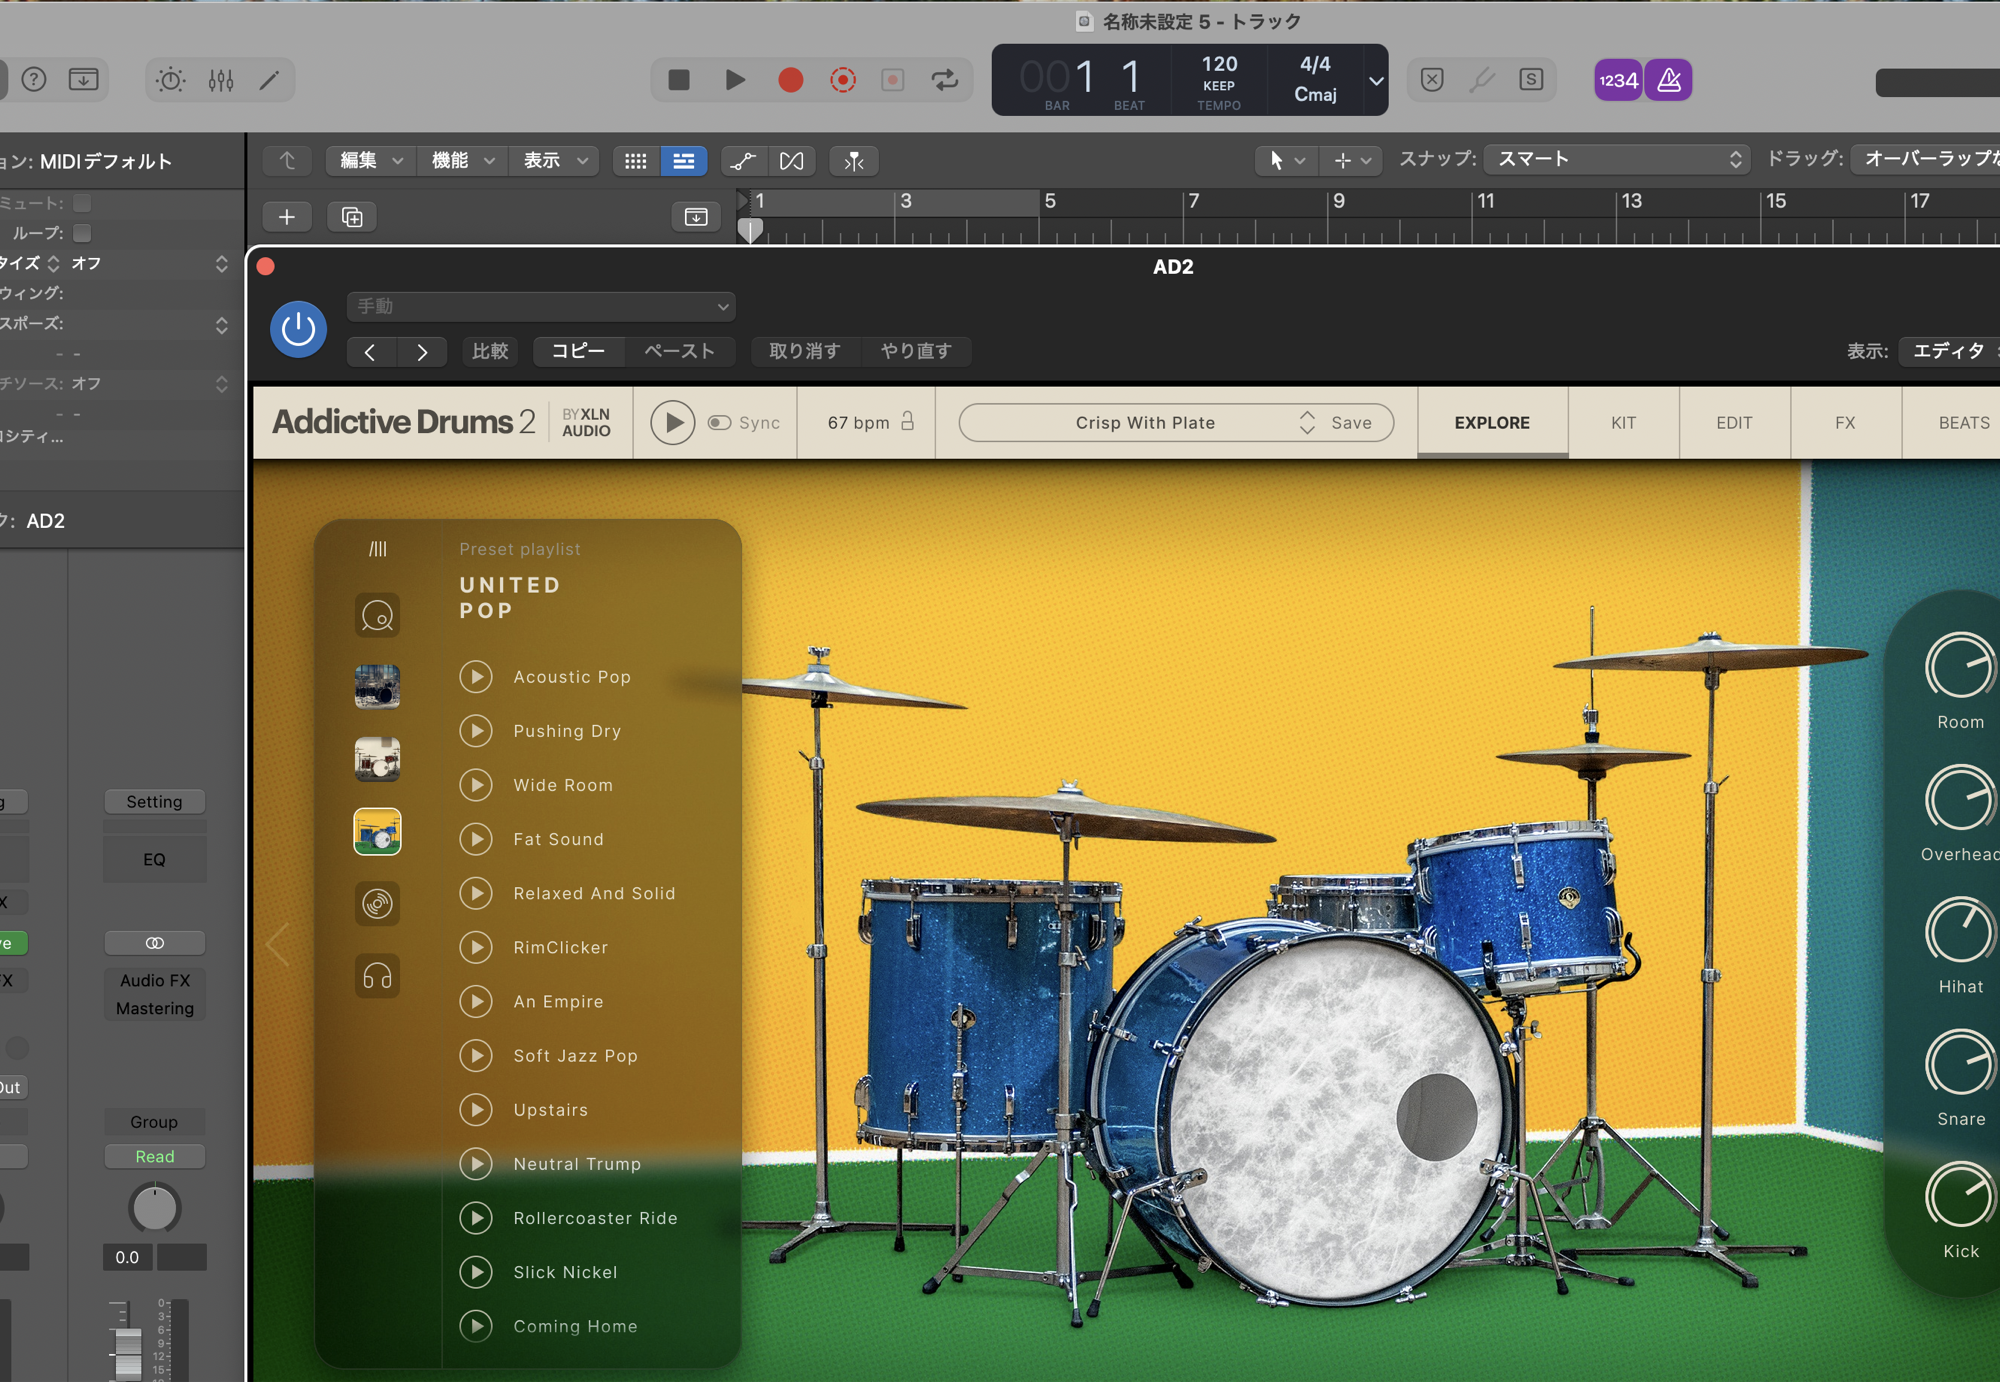The image size is (2000, 1382).
Task: Open the 機能 menu
Action: coord(462,160)
